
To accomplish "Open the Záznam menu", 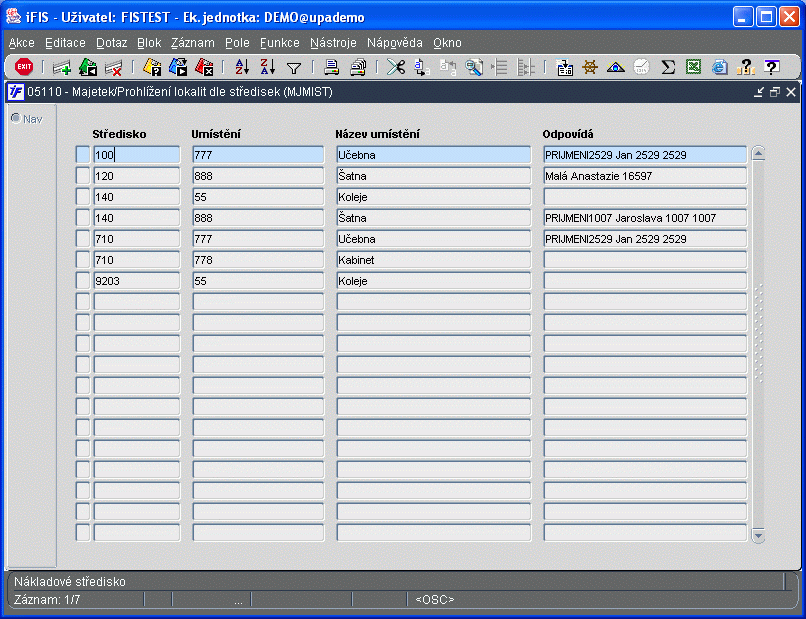I will click(x=193, y=43).
